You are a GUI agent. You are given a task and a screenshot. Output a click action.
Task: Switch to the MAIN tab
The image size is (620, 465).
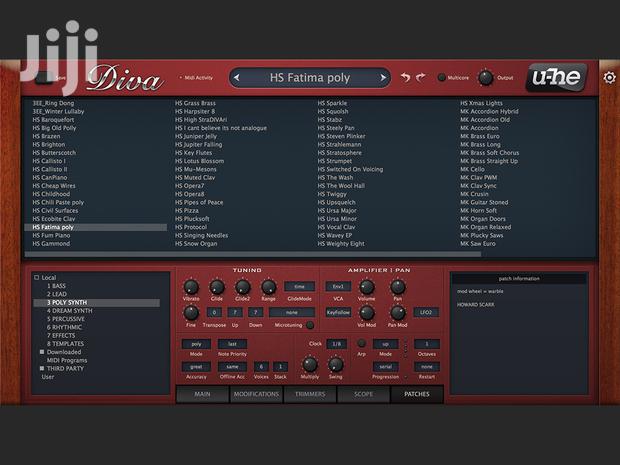tap(202, 394)
